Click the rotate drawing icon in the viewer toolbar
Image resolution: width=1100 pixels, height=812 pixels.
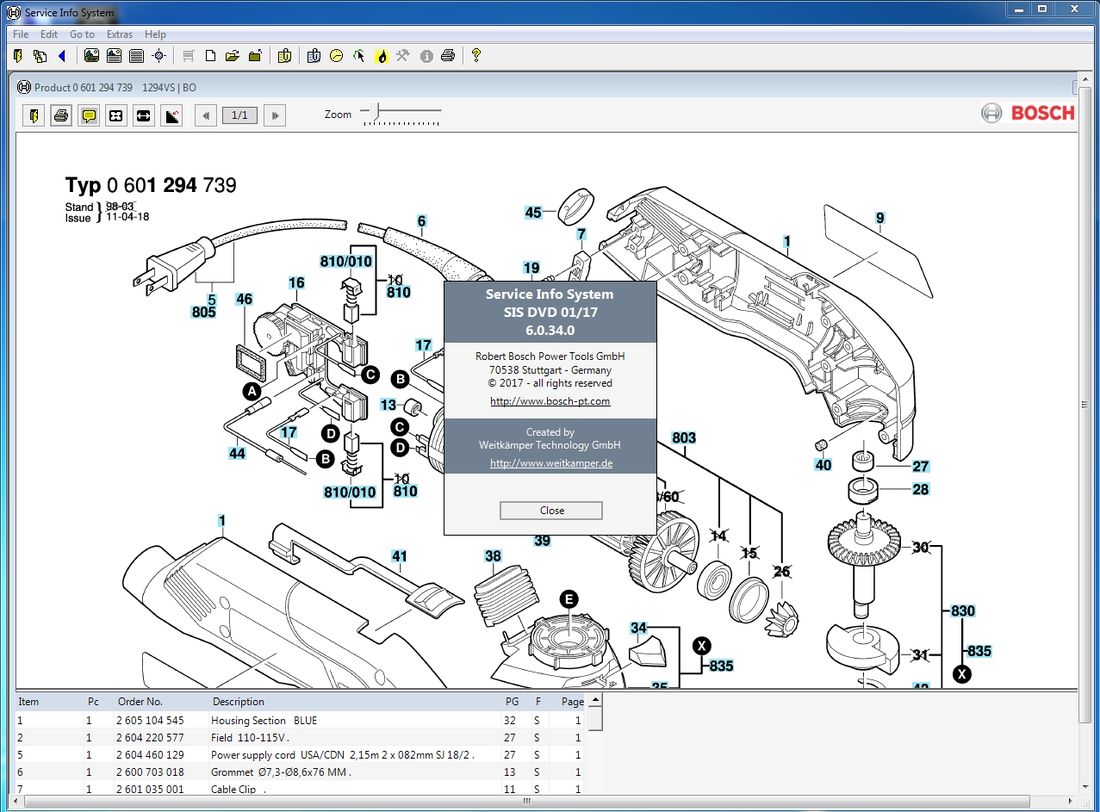click(171, 116)
